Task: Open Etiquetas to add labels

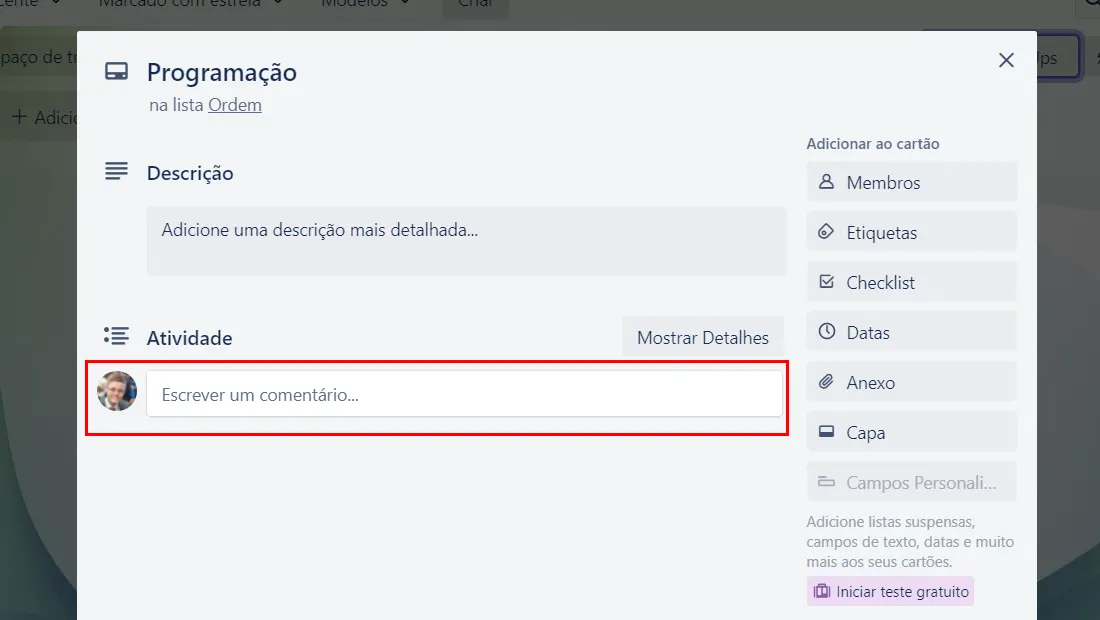Action: pos(911,232)
